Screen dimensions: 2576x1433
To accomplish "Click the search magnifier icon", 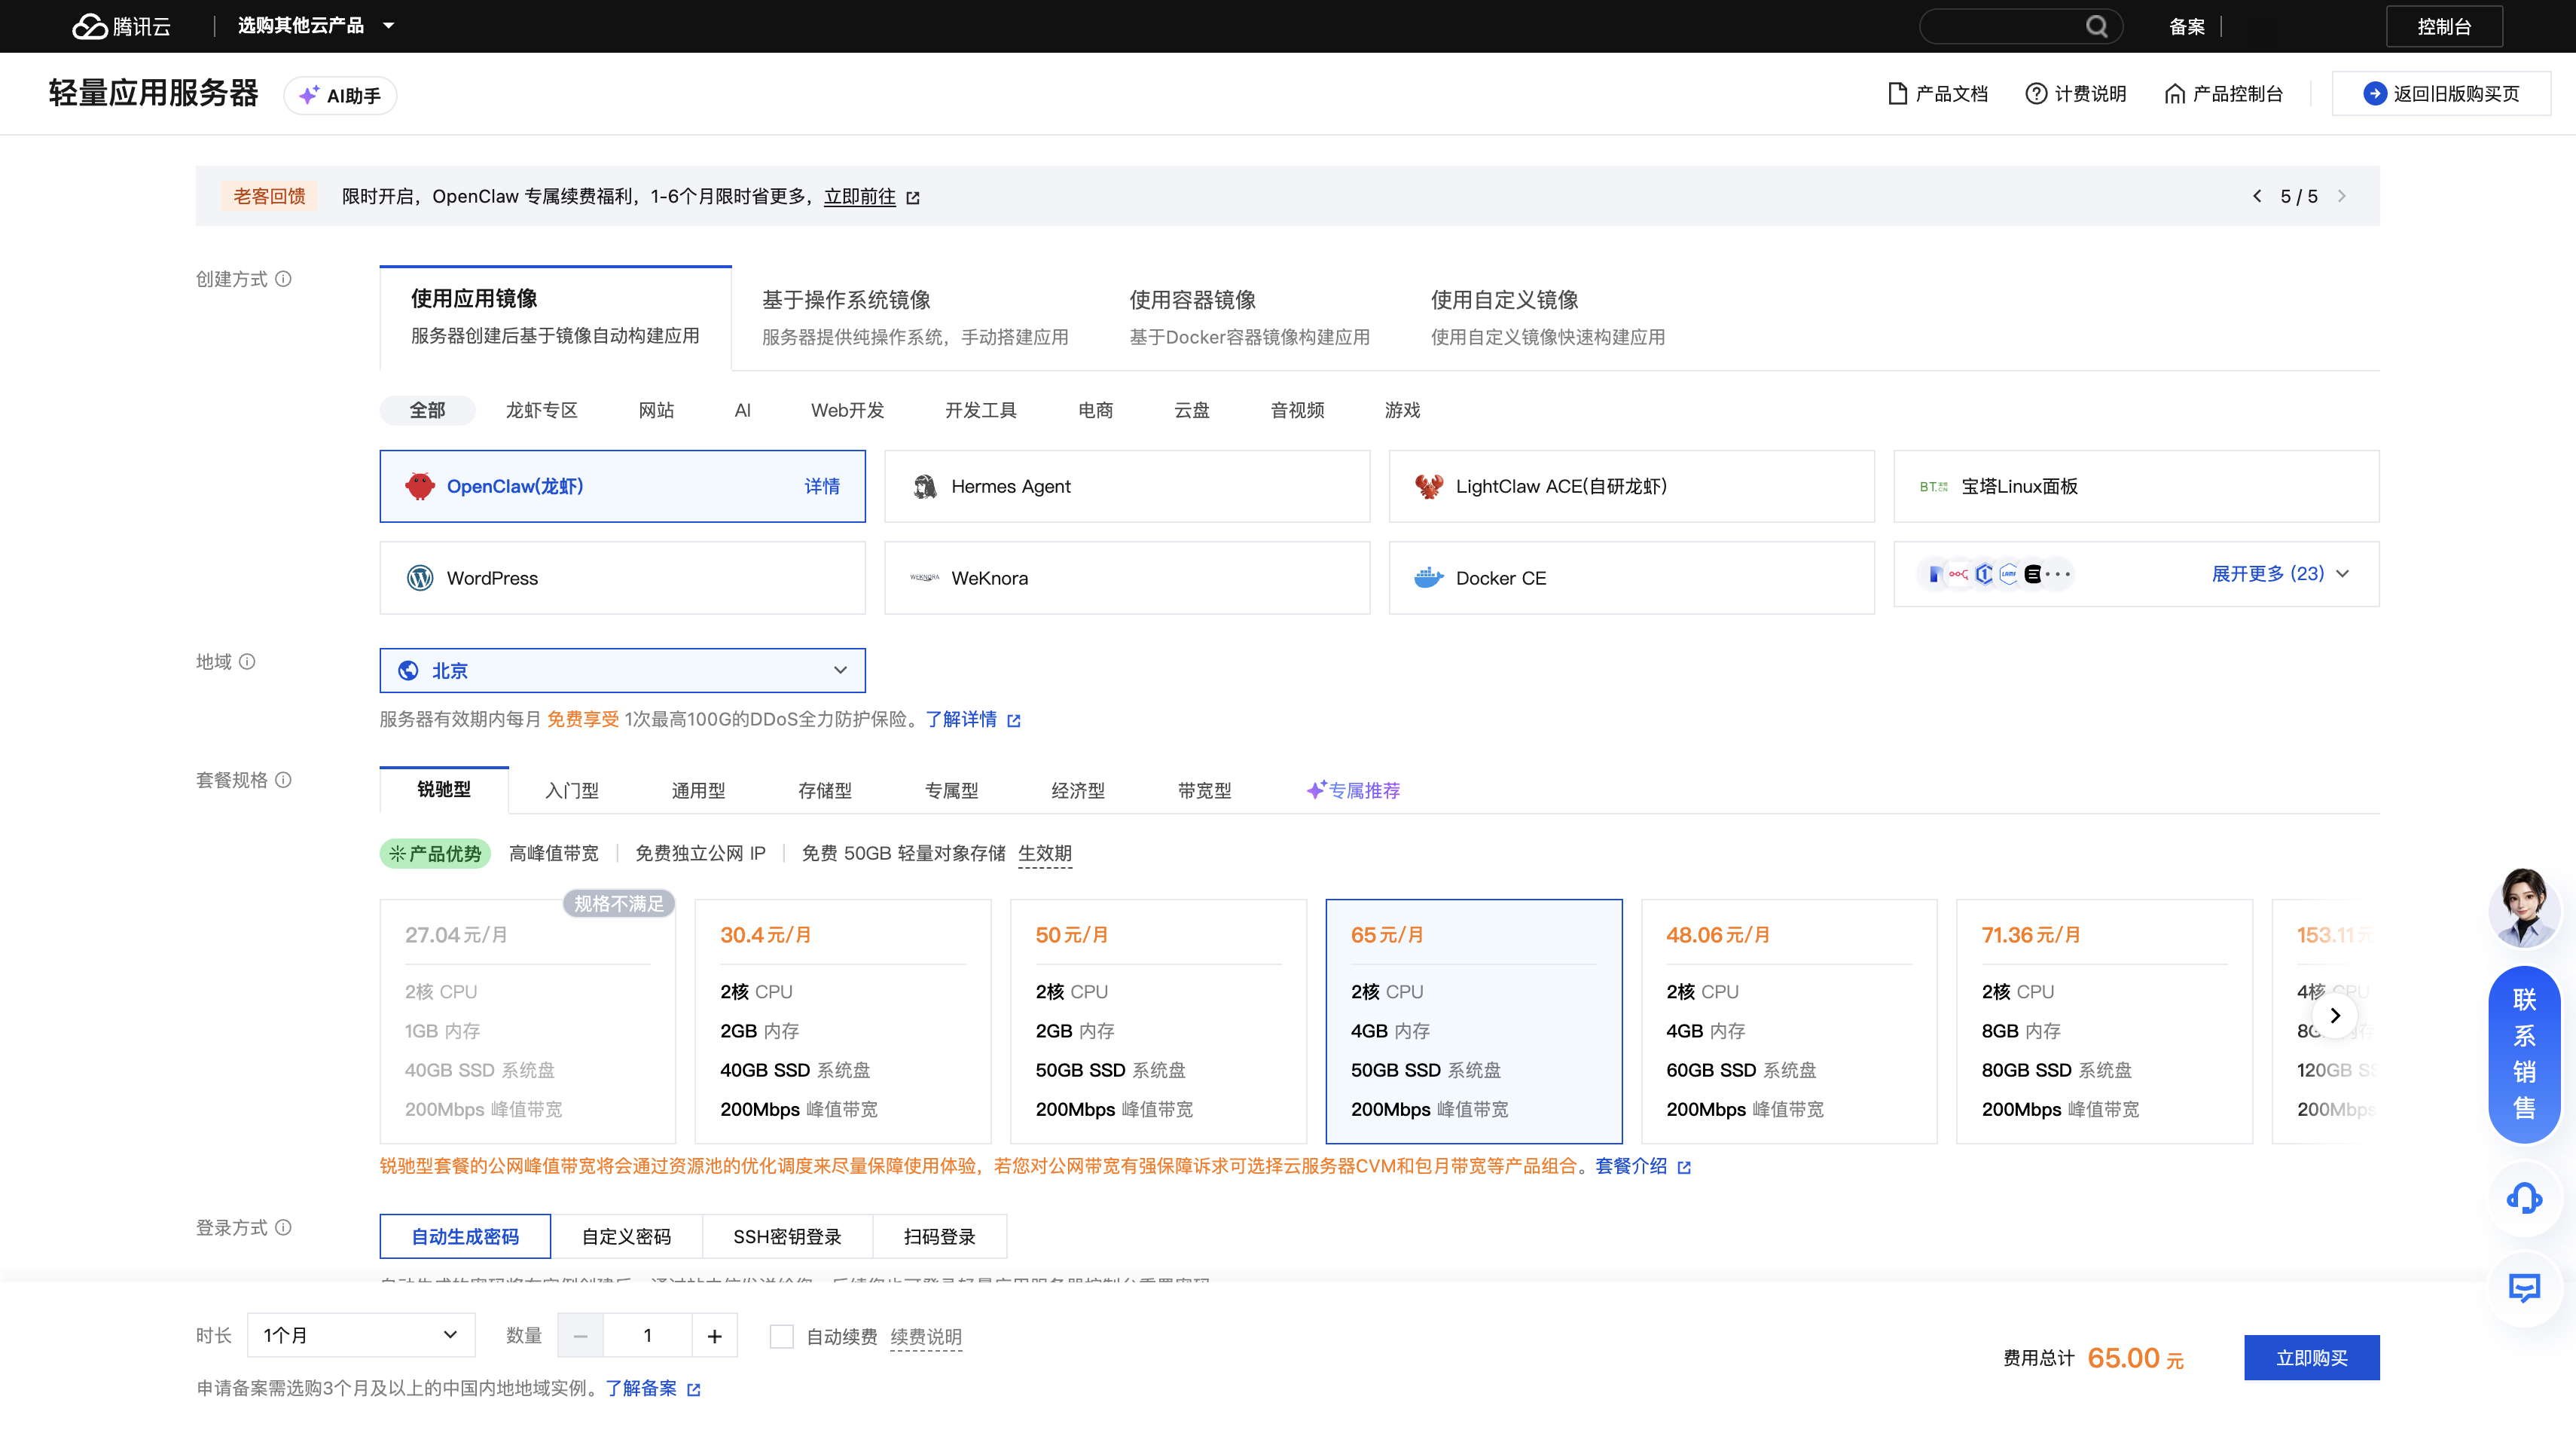I will coord(2096,26).
